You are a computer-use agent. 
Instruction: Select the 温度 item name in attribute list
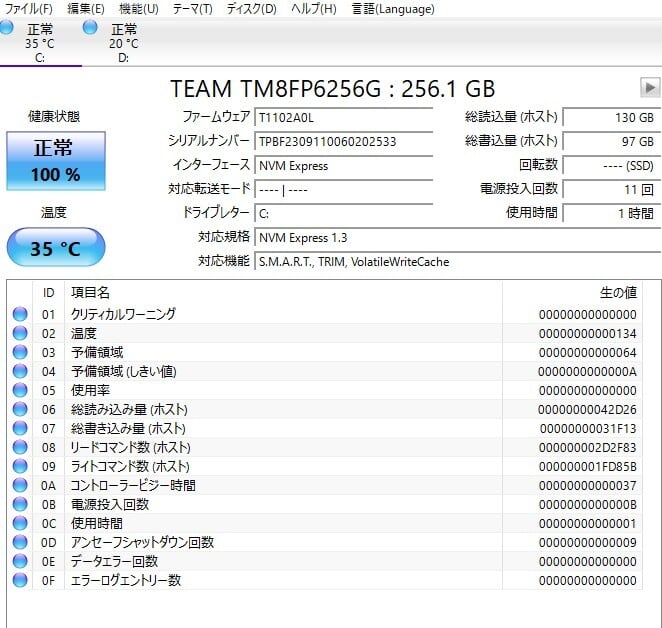pyautogui.click(x=84, y=333)
